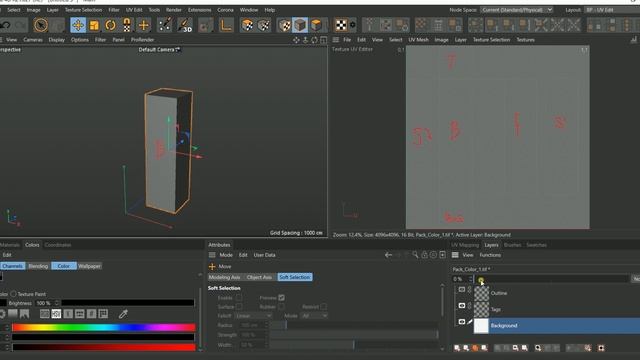Pick color with eyedropper tool
The height and width of the screenshot is (360, 640).
point(123,313)
